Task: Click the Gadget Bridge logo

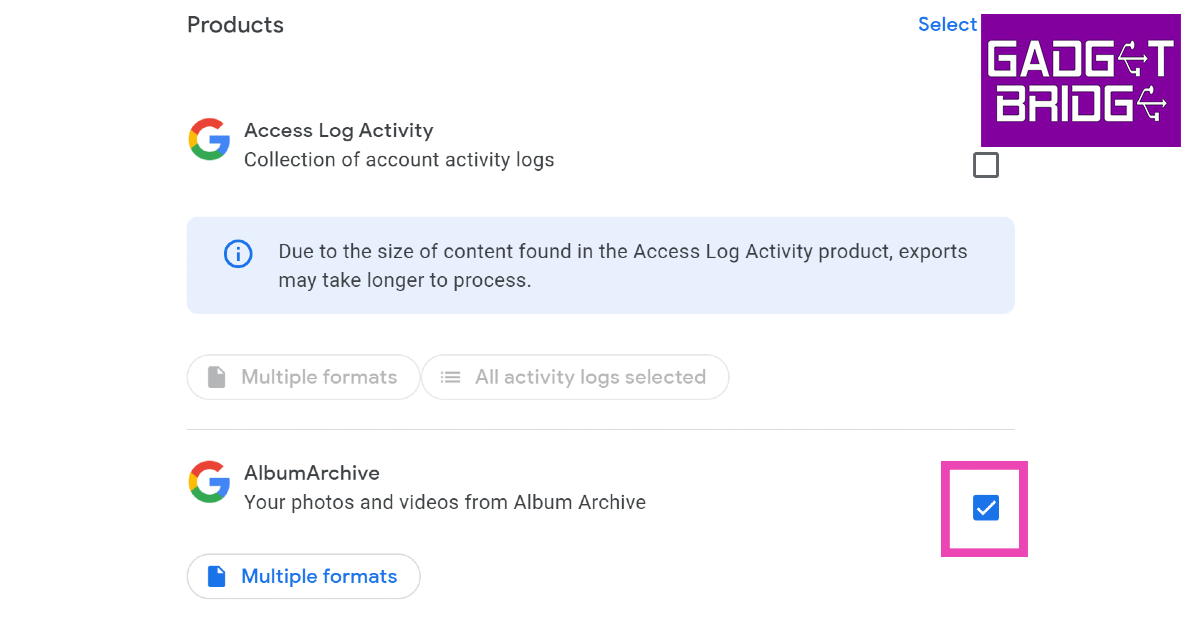Action: click(1080, 81)
